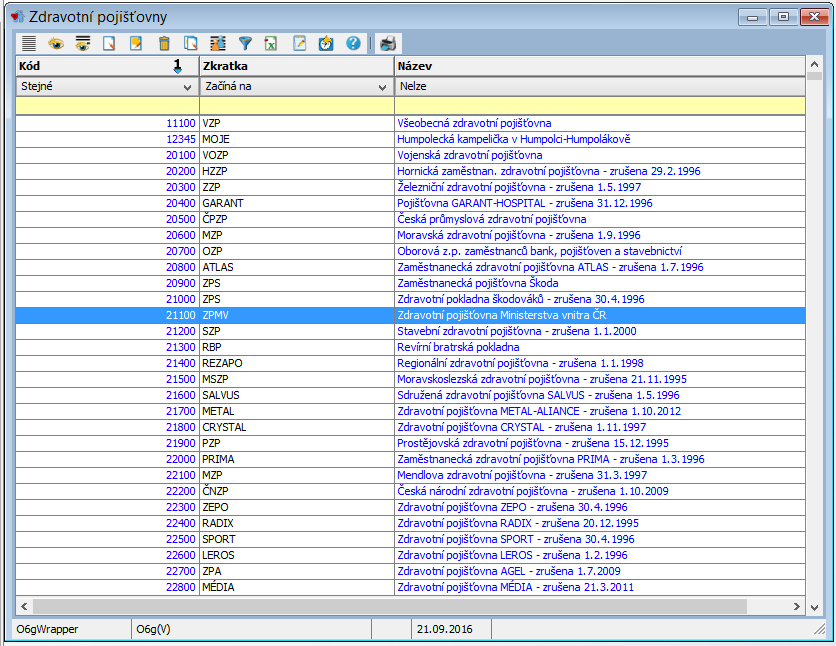Open the filter funnel tool
This screenshot has height=646, width=836.
tap(245, 43)
